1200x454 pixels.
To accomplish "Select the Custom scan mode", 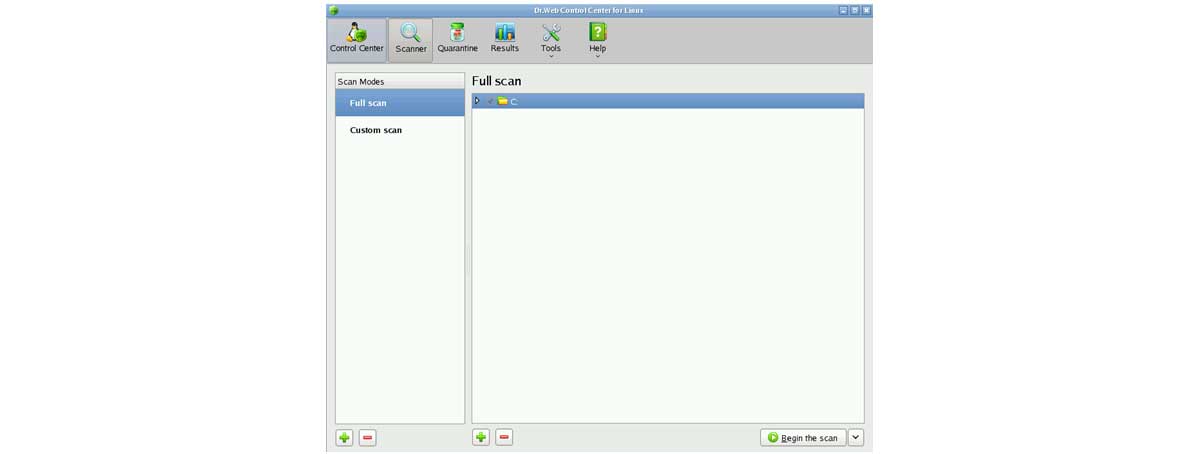I will (x=400, y=130).
